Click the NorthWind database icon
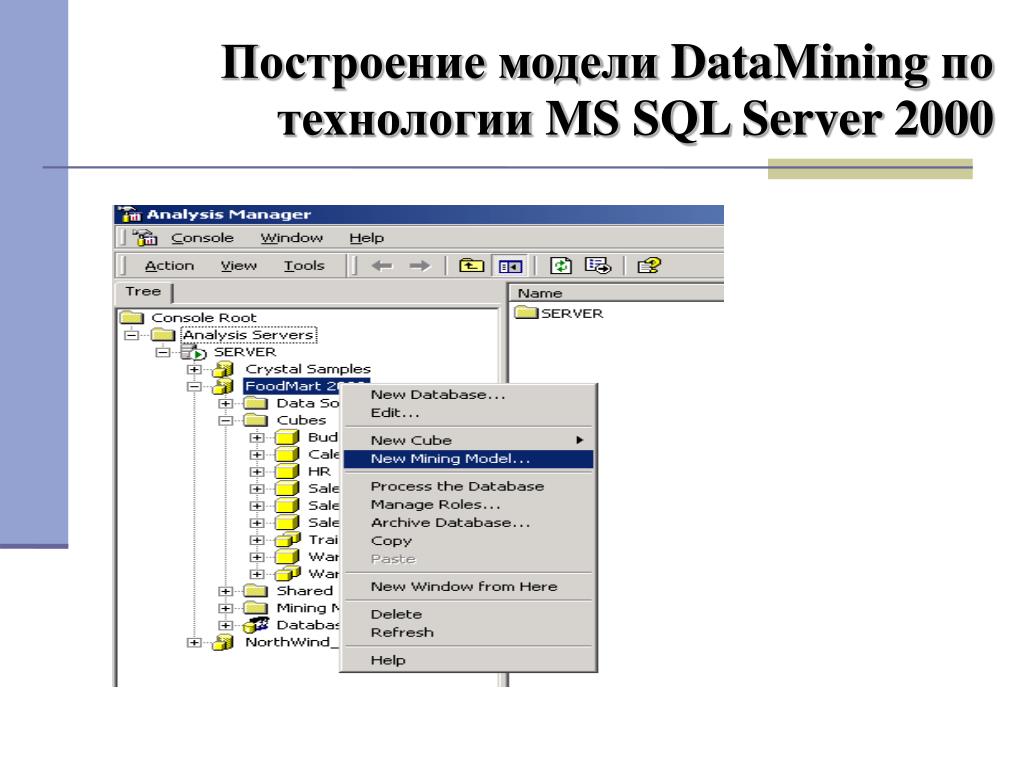Image resolution: width=1024 pixels, height=768 pixels. click(223, 643)
